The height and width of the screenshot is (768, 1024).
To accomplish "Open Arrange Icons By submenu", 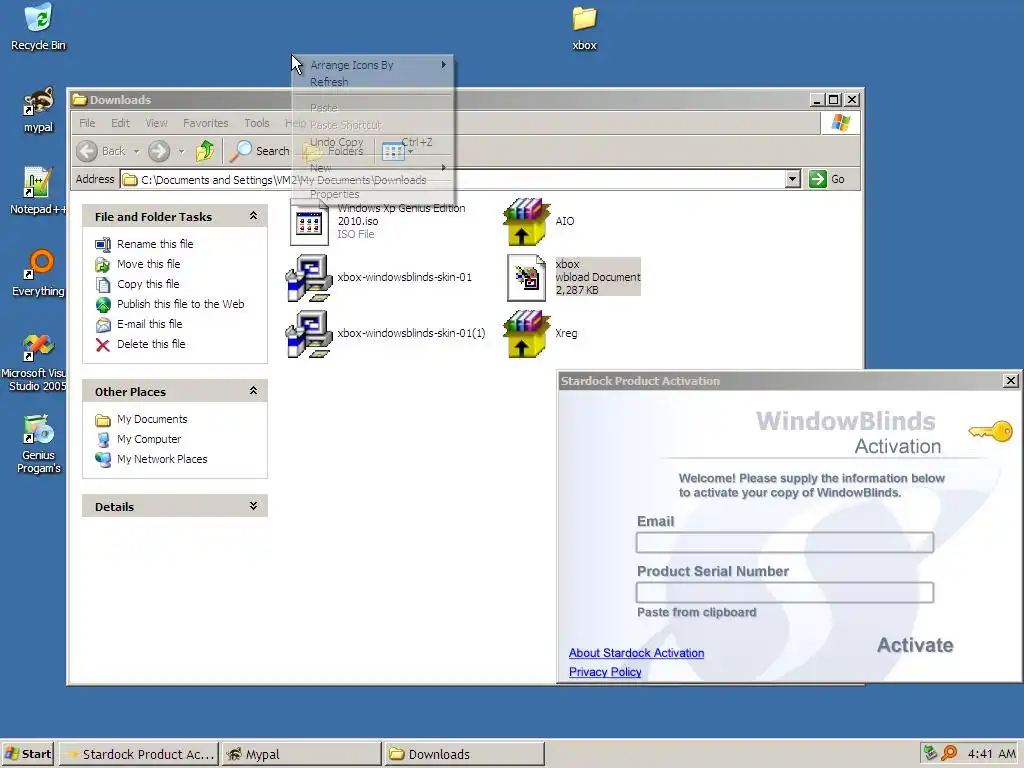I will (x=372, y=65).
